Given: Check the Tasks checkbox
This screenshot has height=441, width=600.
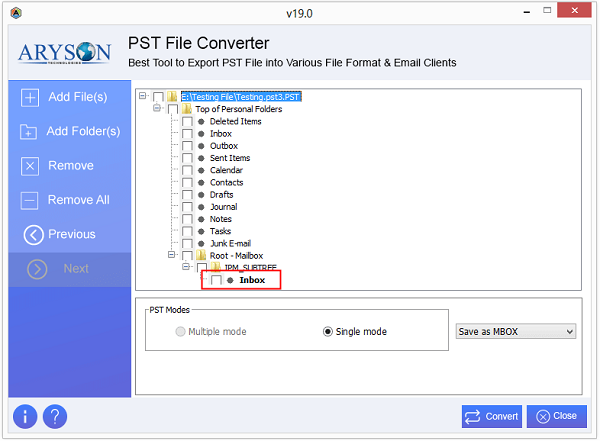Looking at the screenshot, I should [187, 231].
